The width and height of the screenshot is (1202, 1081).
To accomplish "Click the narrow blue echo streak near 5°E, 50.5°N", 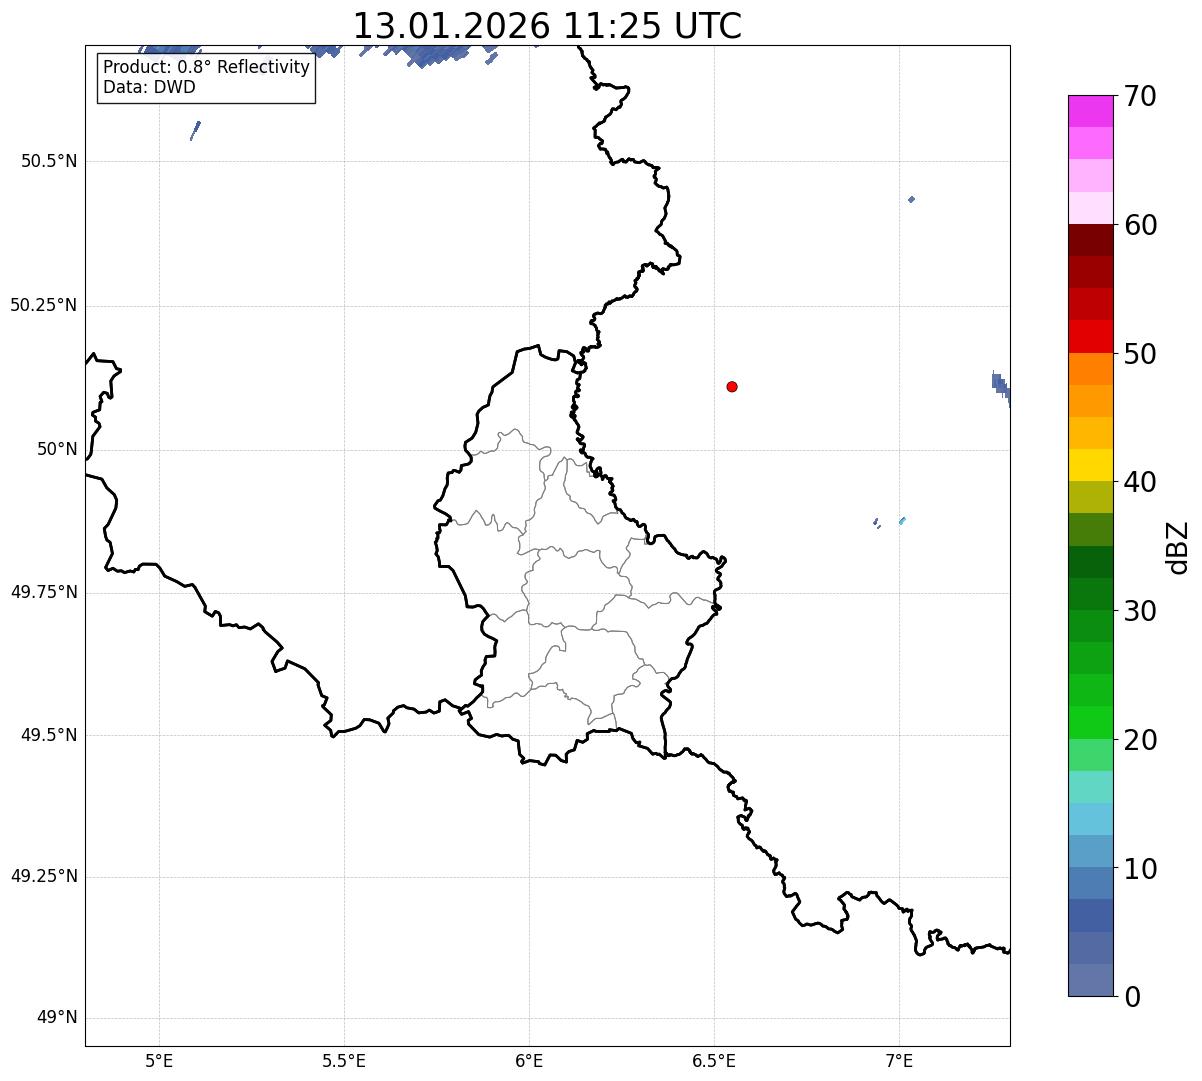I will pos(195,130).
